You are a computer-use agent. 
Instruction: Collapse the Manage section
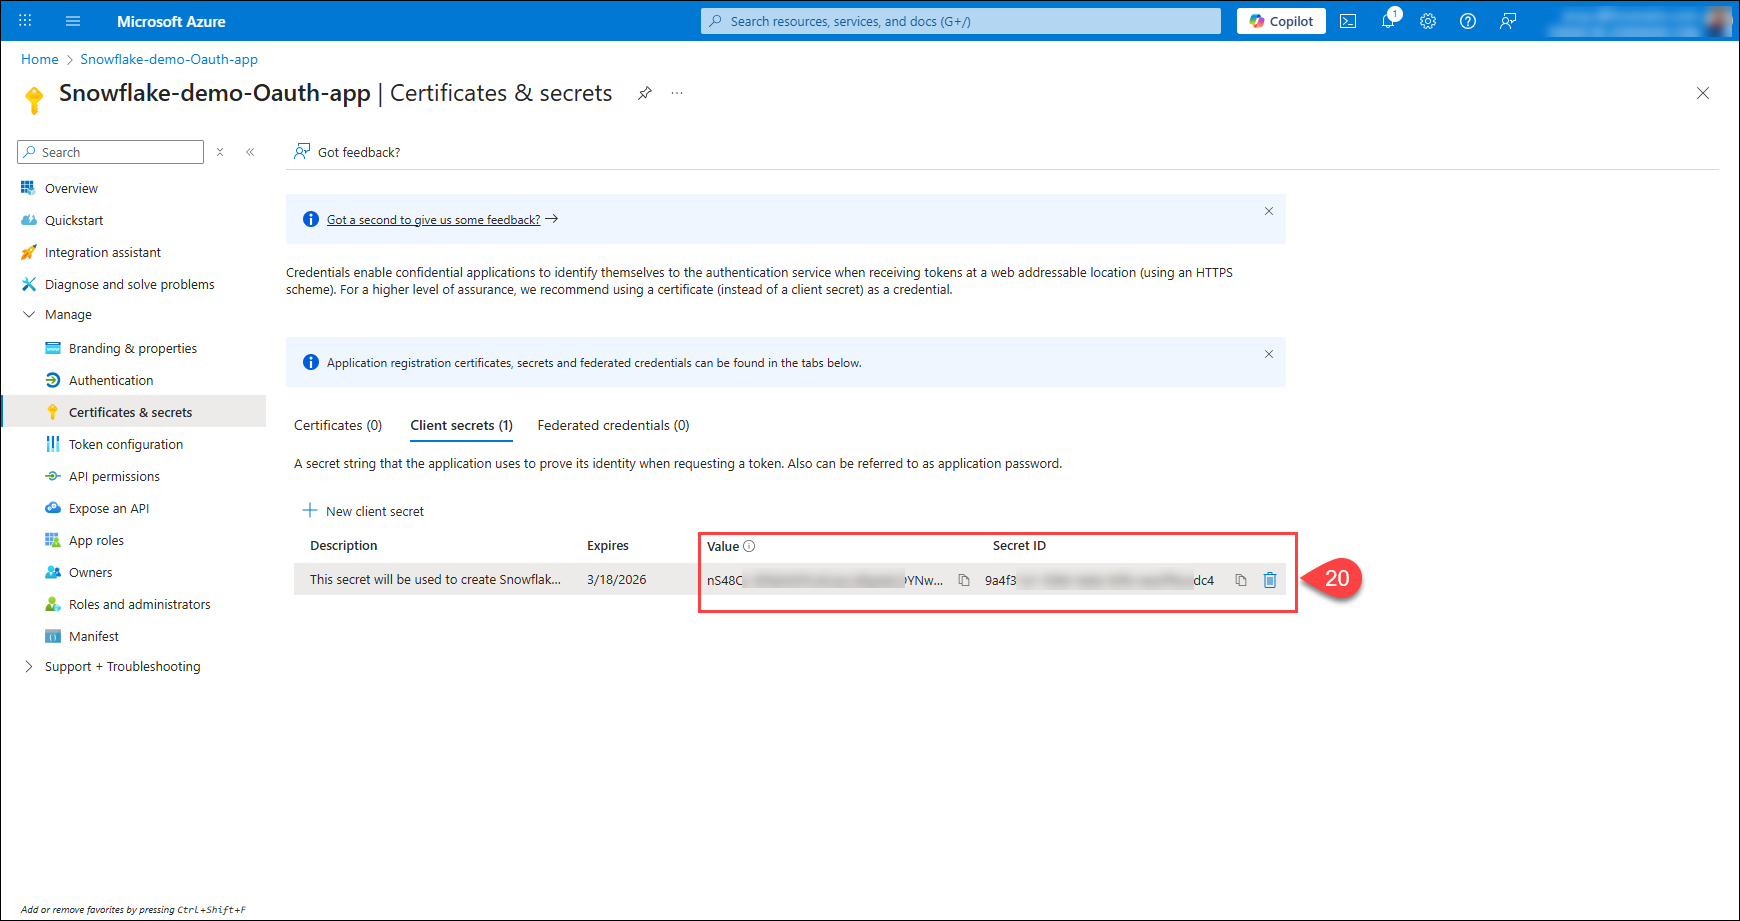coord(29,314)
